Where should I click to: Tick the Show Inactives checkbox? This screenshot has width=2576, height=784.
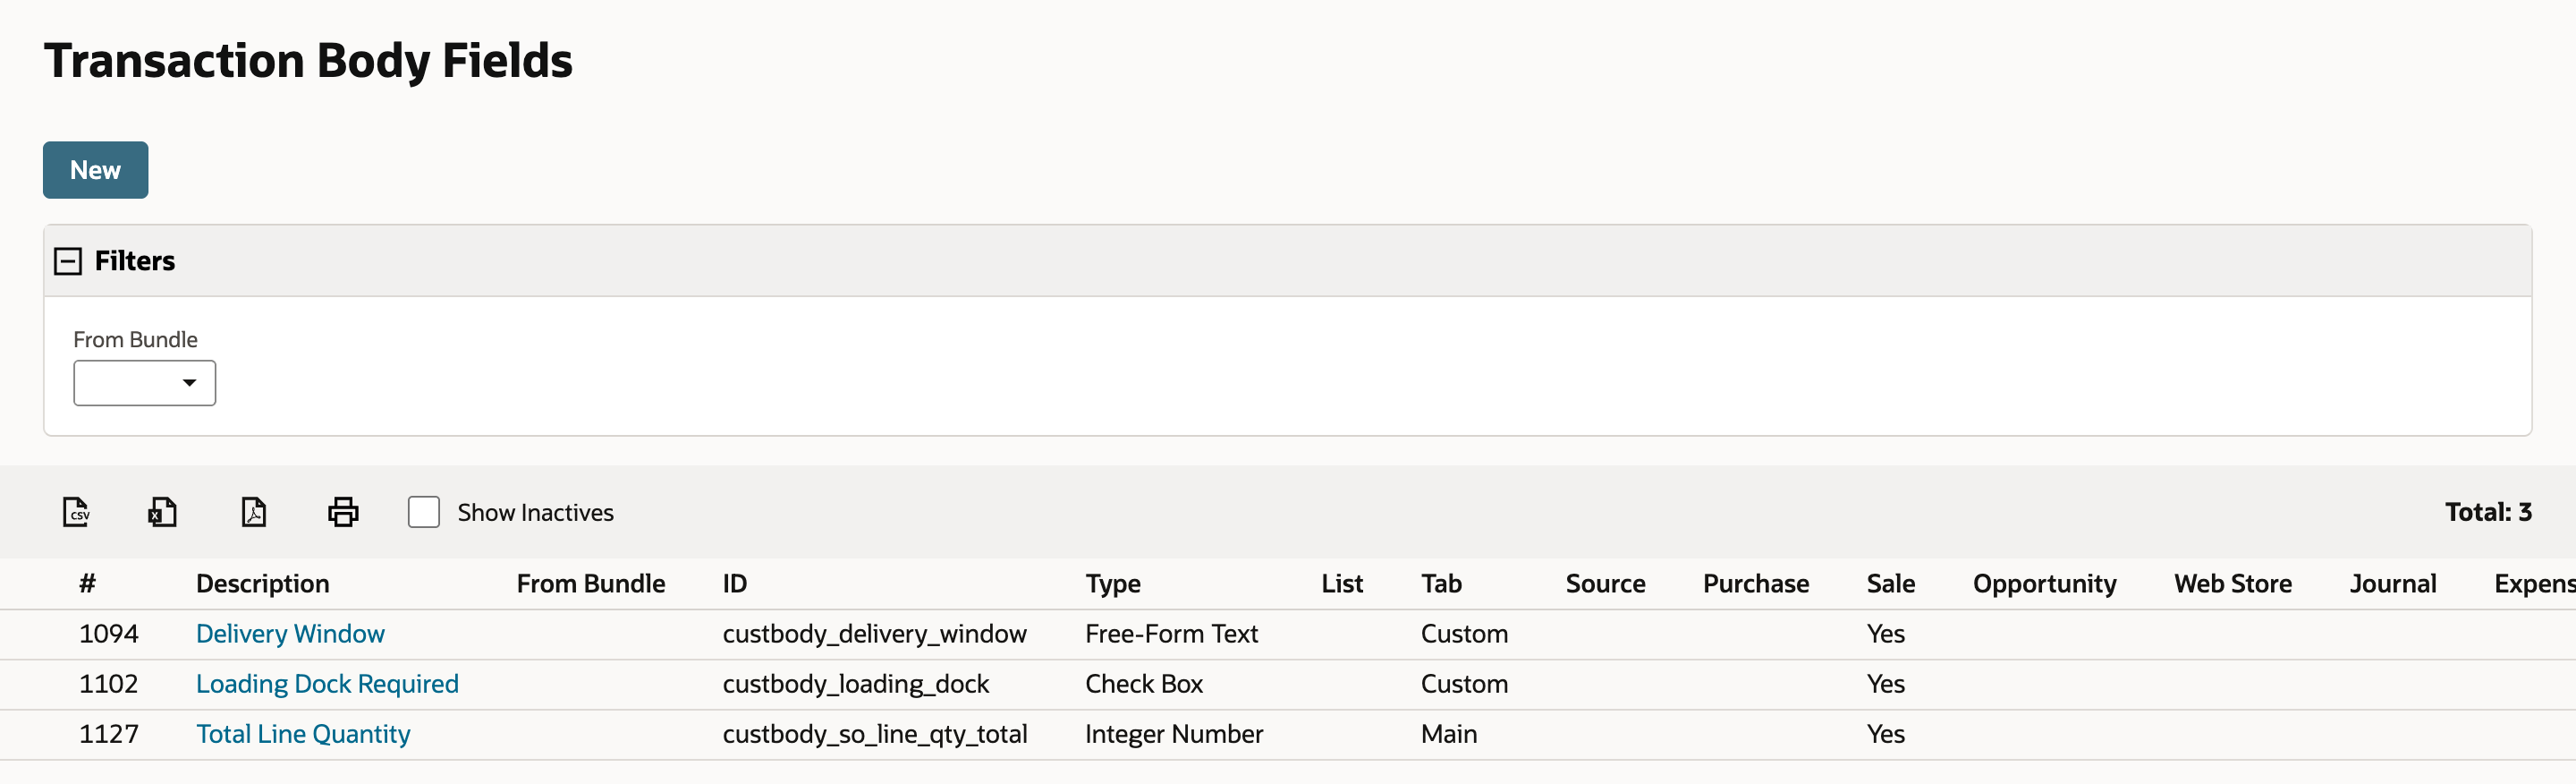[424, 512]
